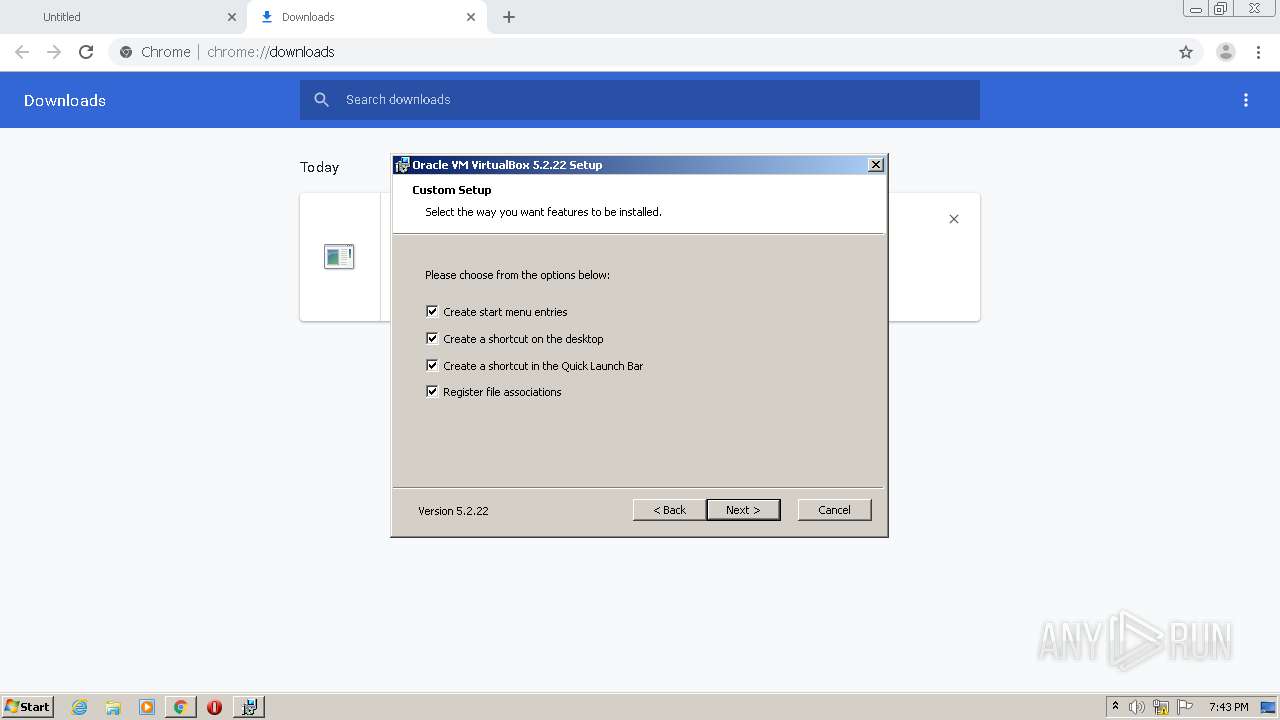The height and width of the screenshot is (720, 1280).
Task: Click the VirtualBox Setup title icon
Action: (x=402, y=165)
